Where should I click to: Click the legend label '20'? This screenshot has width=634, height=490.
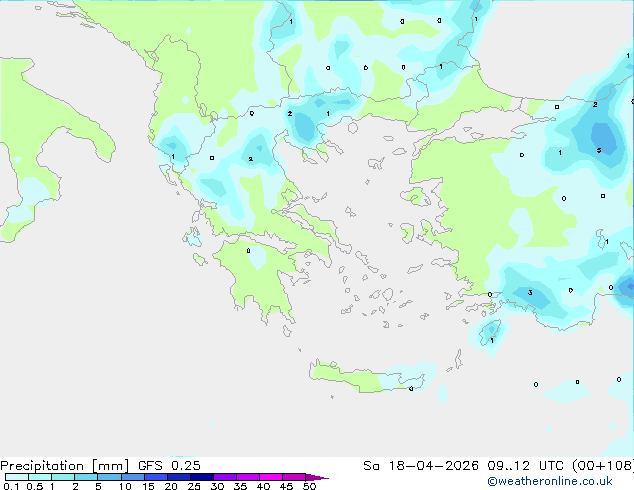click(171, 486)
